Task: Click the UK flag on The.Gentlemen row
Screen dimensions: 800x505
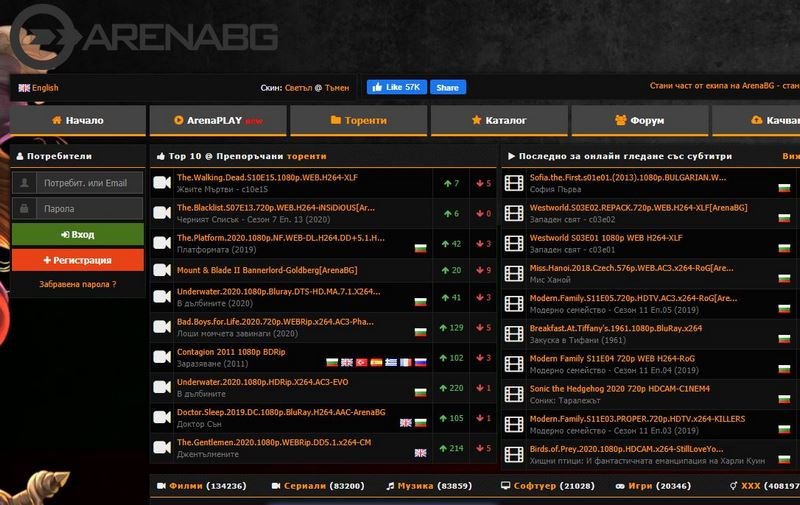Action: click(x=420, y=452)
